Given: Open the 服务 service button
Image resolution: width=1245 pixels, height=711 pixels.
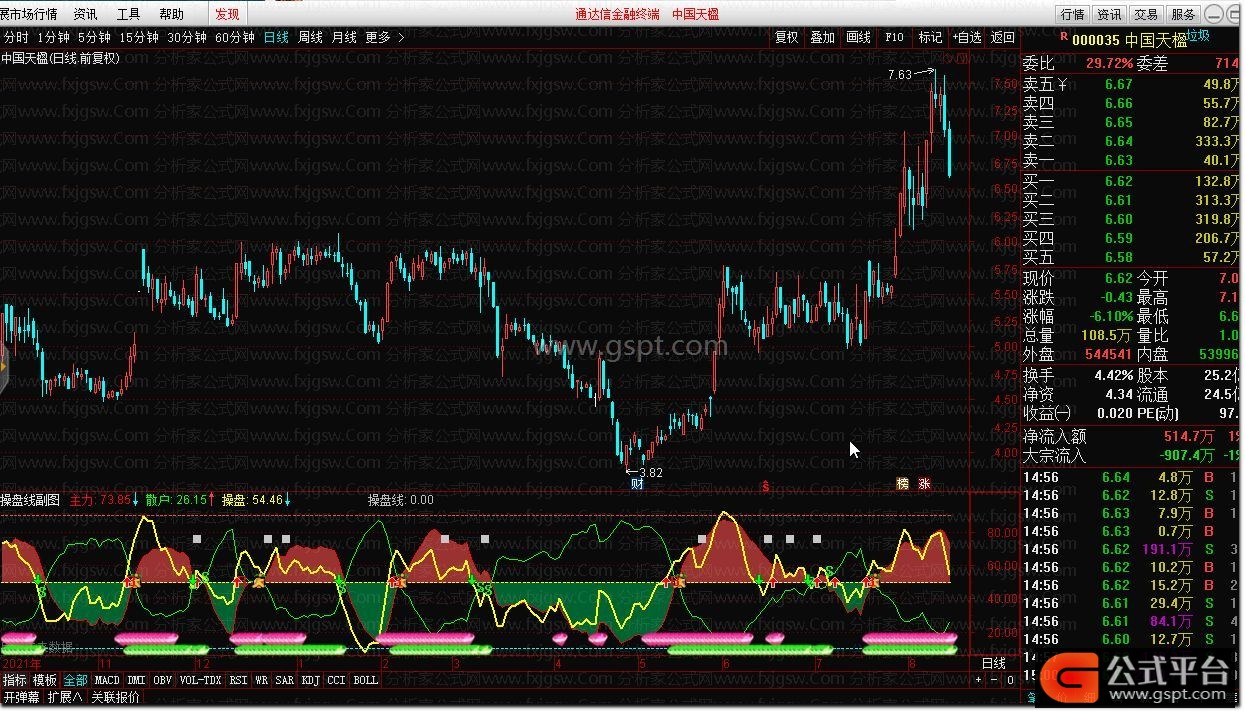Looking at the screenshot, I should pyautogui.click(x=1183, y=14).
